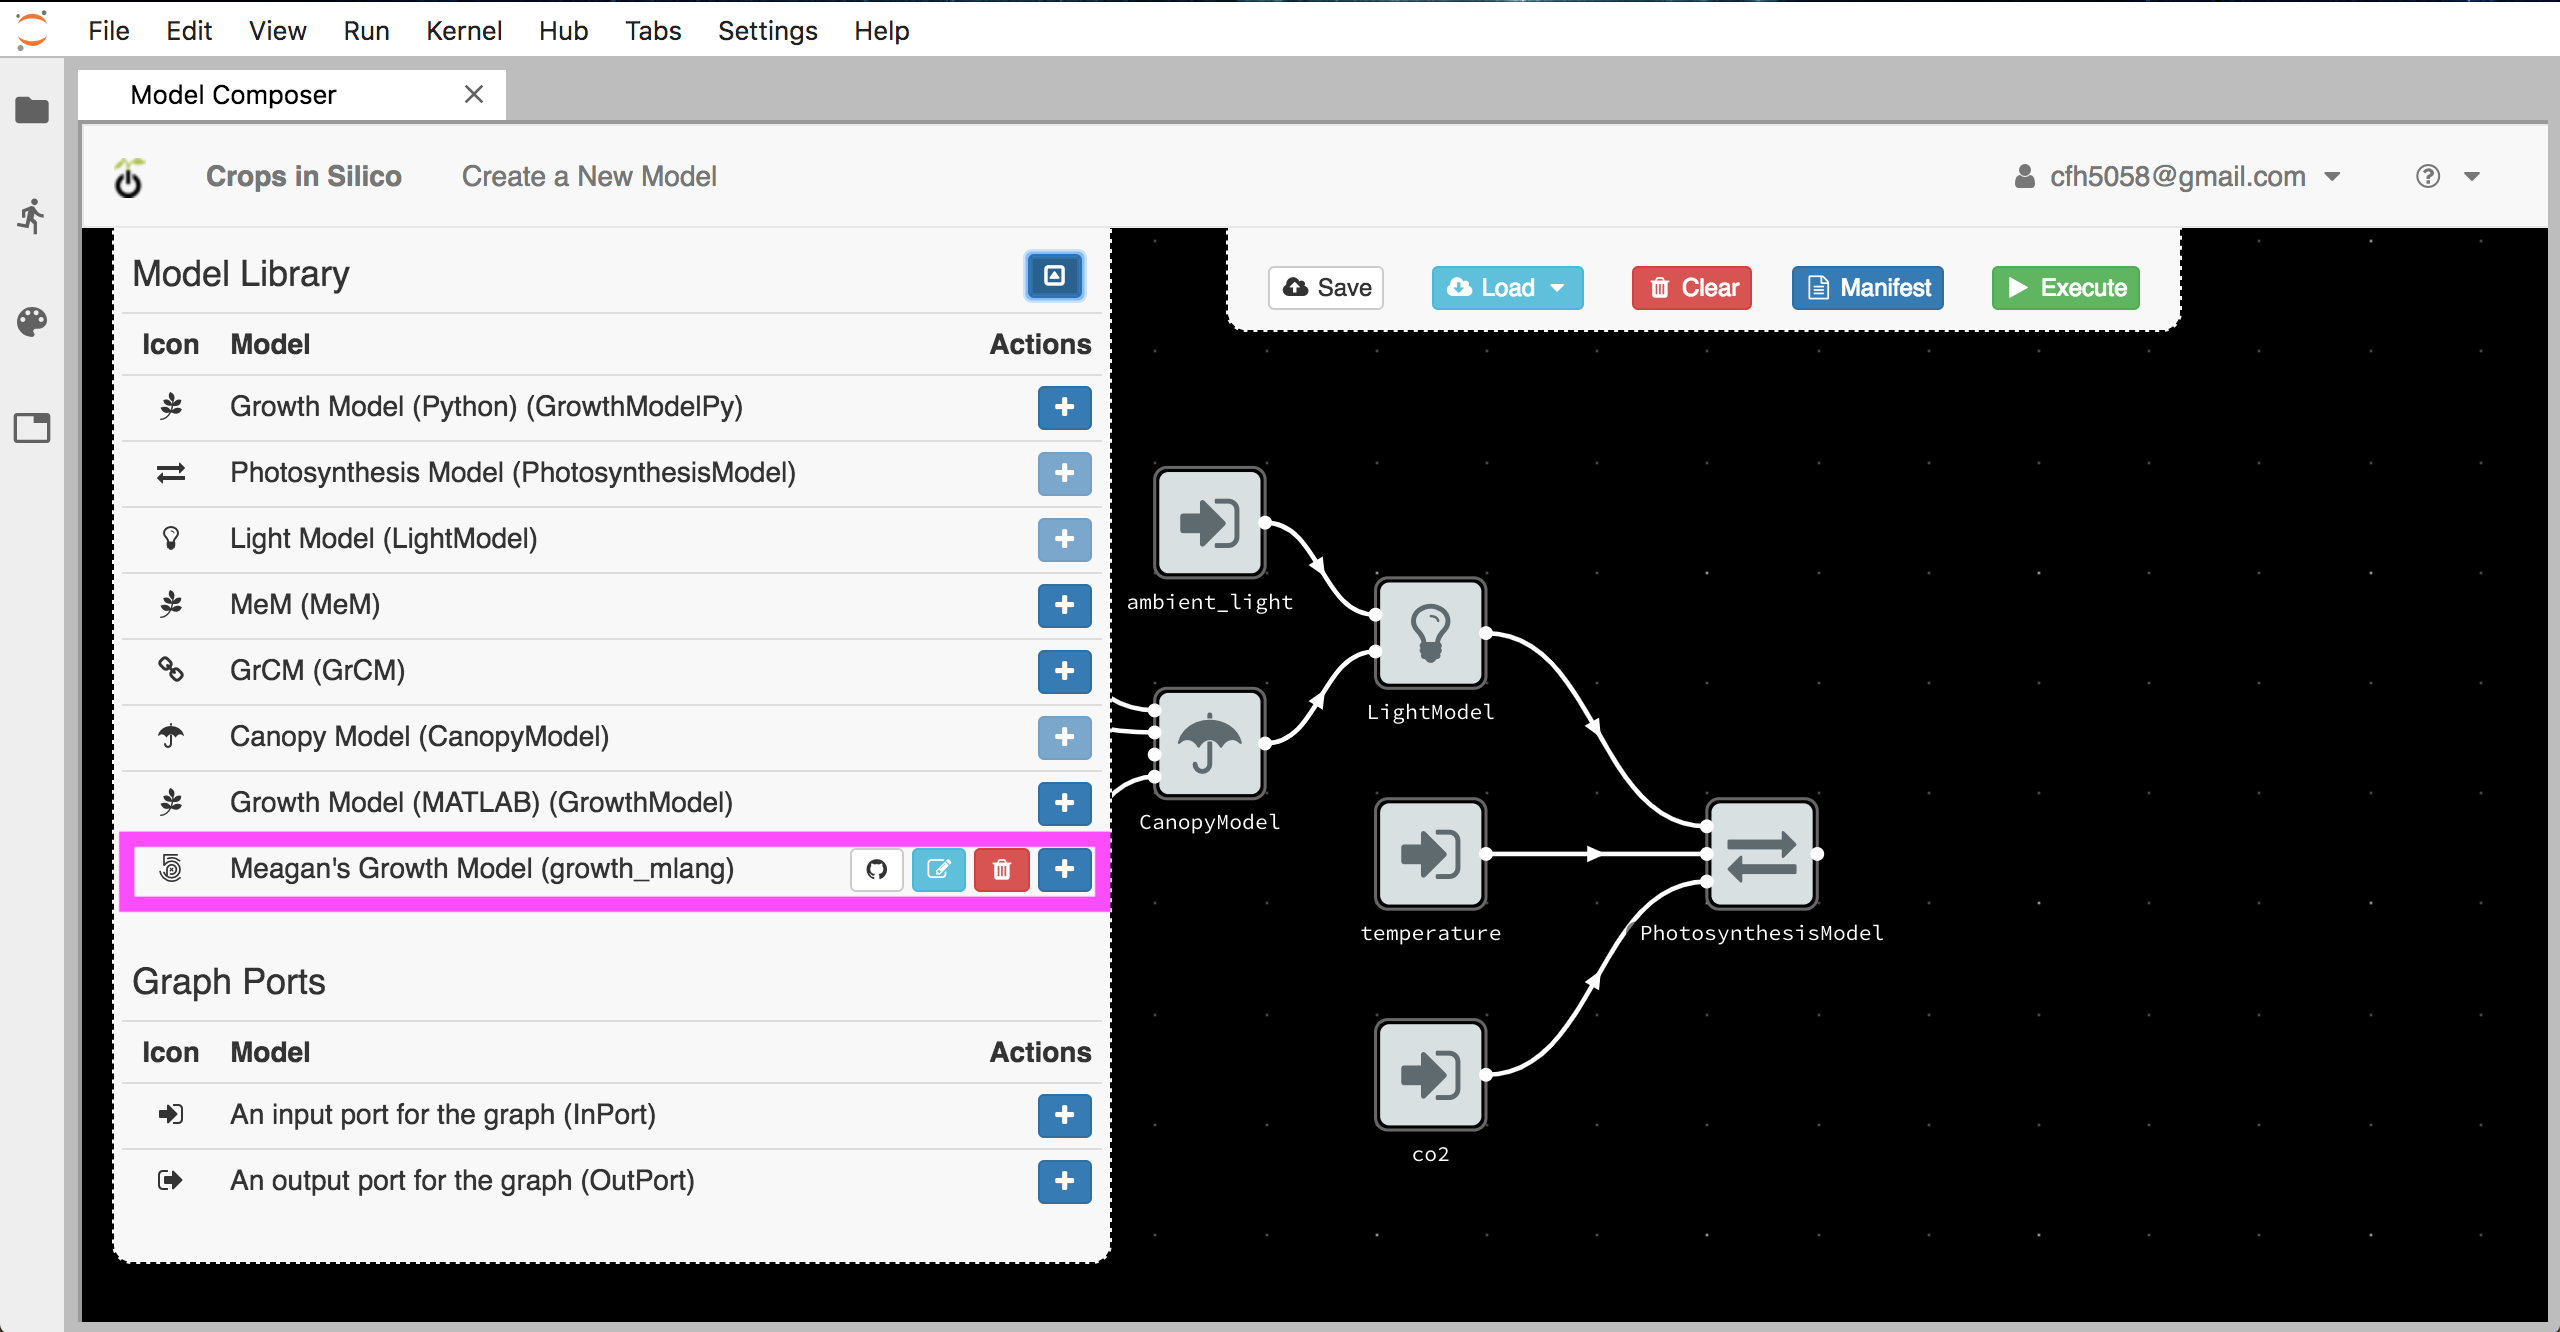Add GrCM model with its plus button
This screenshot has height=1332, width=2560.
coord(1064,671)
